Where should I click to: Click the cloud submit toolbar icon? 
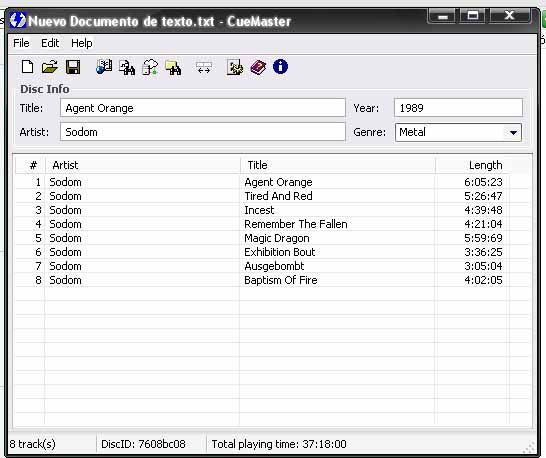pyautogui.click(x=150, y=67)
